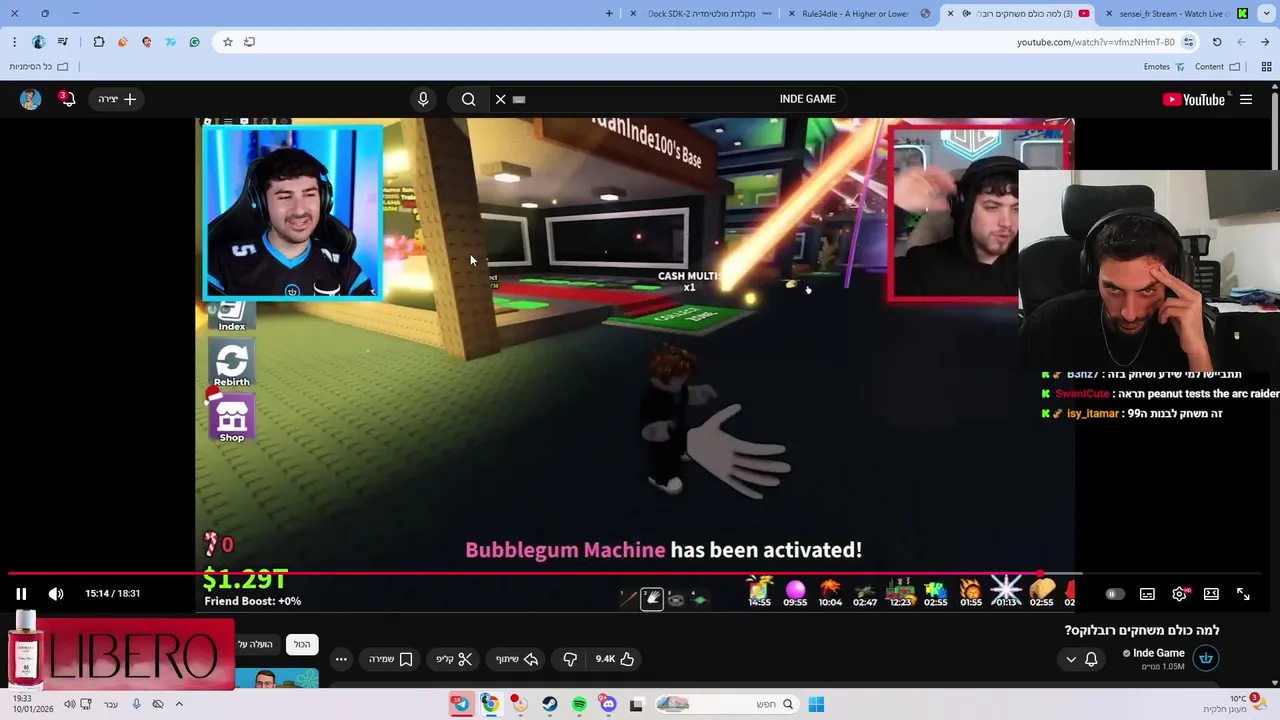Open the Content bookmarks folder

click(1217, 67)
